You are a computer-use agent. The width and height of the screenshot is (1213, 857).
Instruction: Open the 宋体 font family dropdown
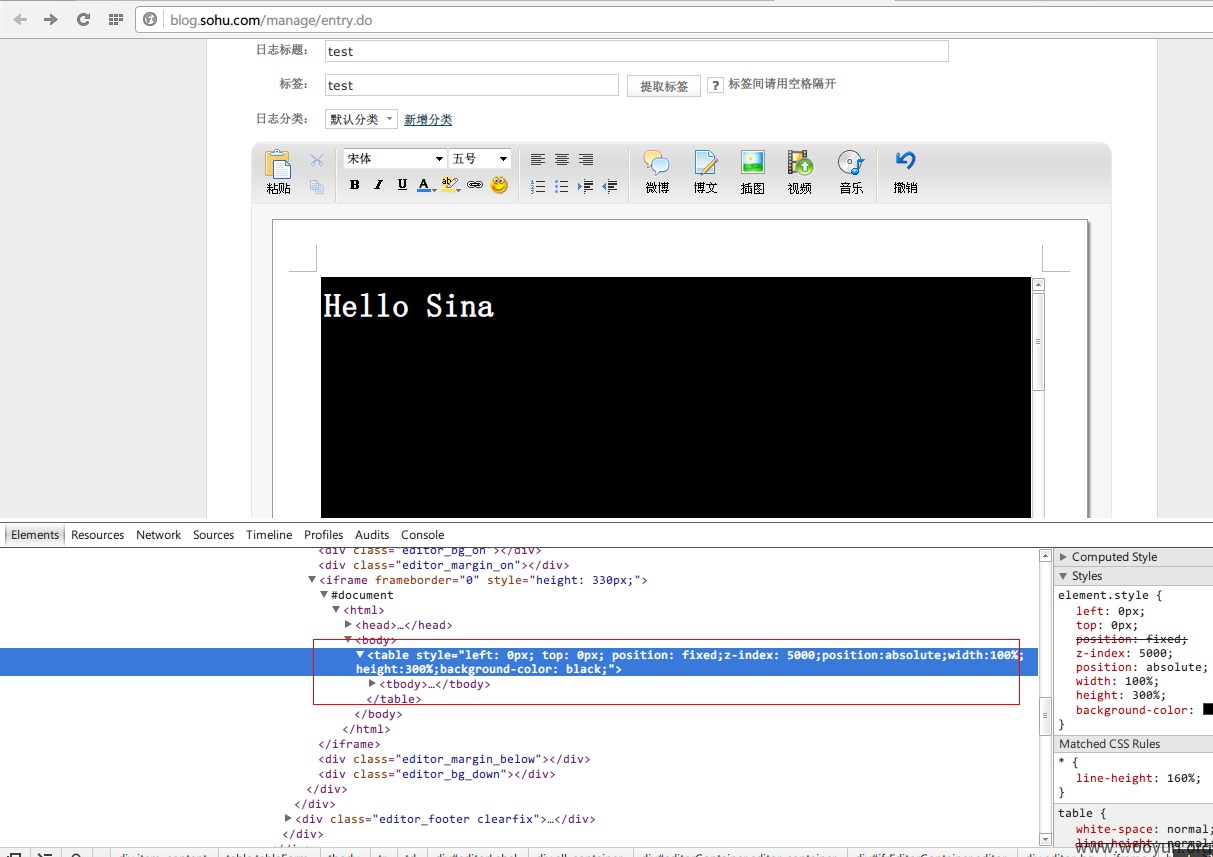point(394,159)
